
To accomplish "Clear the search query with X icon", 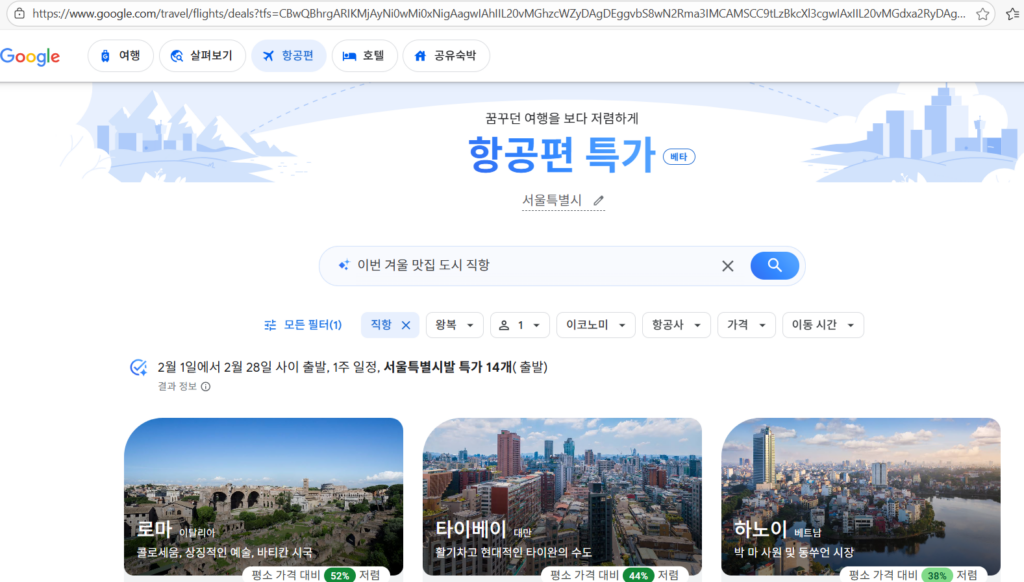I will click(728, 266).
